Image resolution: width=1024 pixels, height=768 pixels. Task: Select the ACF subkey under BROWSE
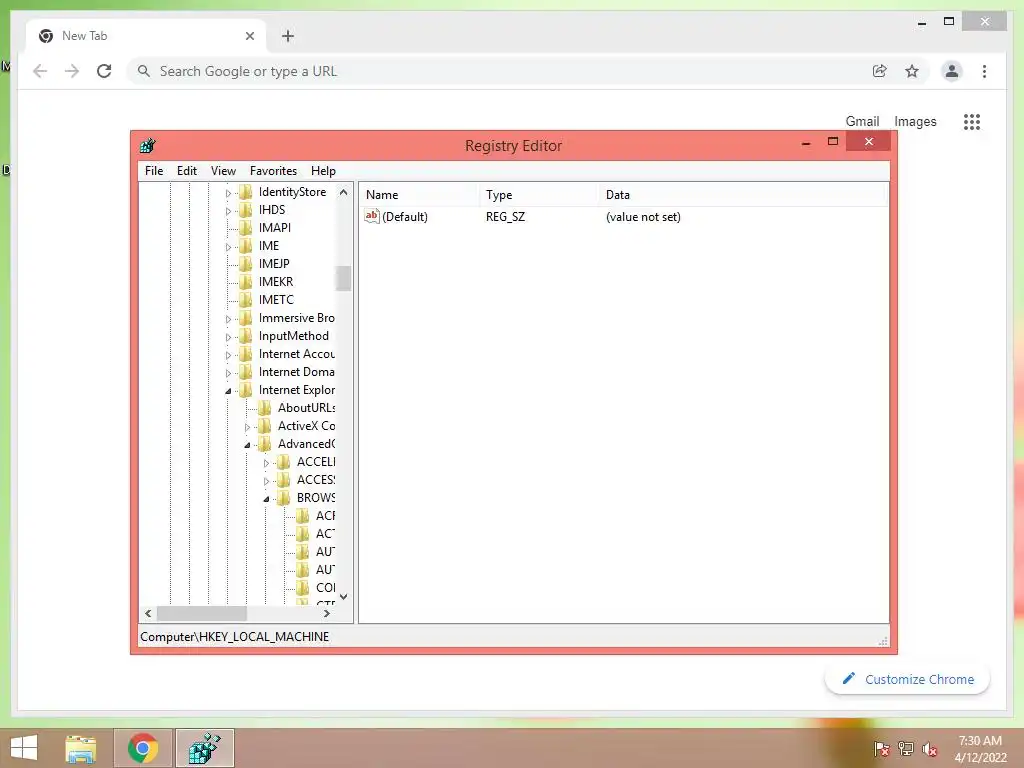coord(325,516)
